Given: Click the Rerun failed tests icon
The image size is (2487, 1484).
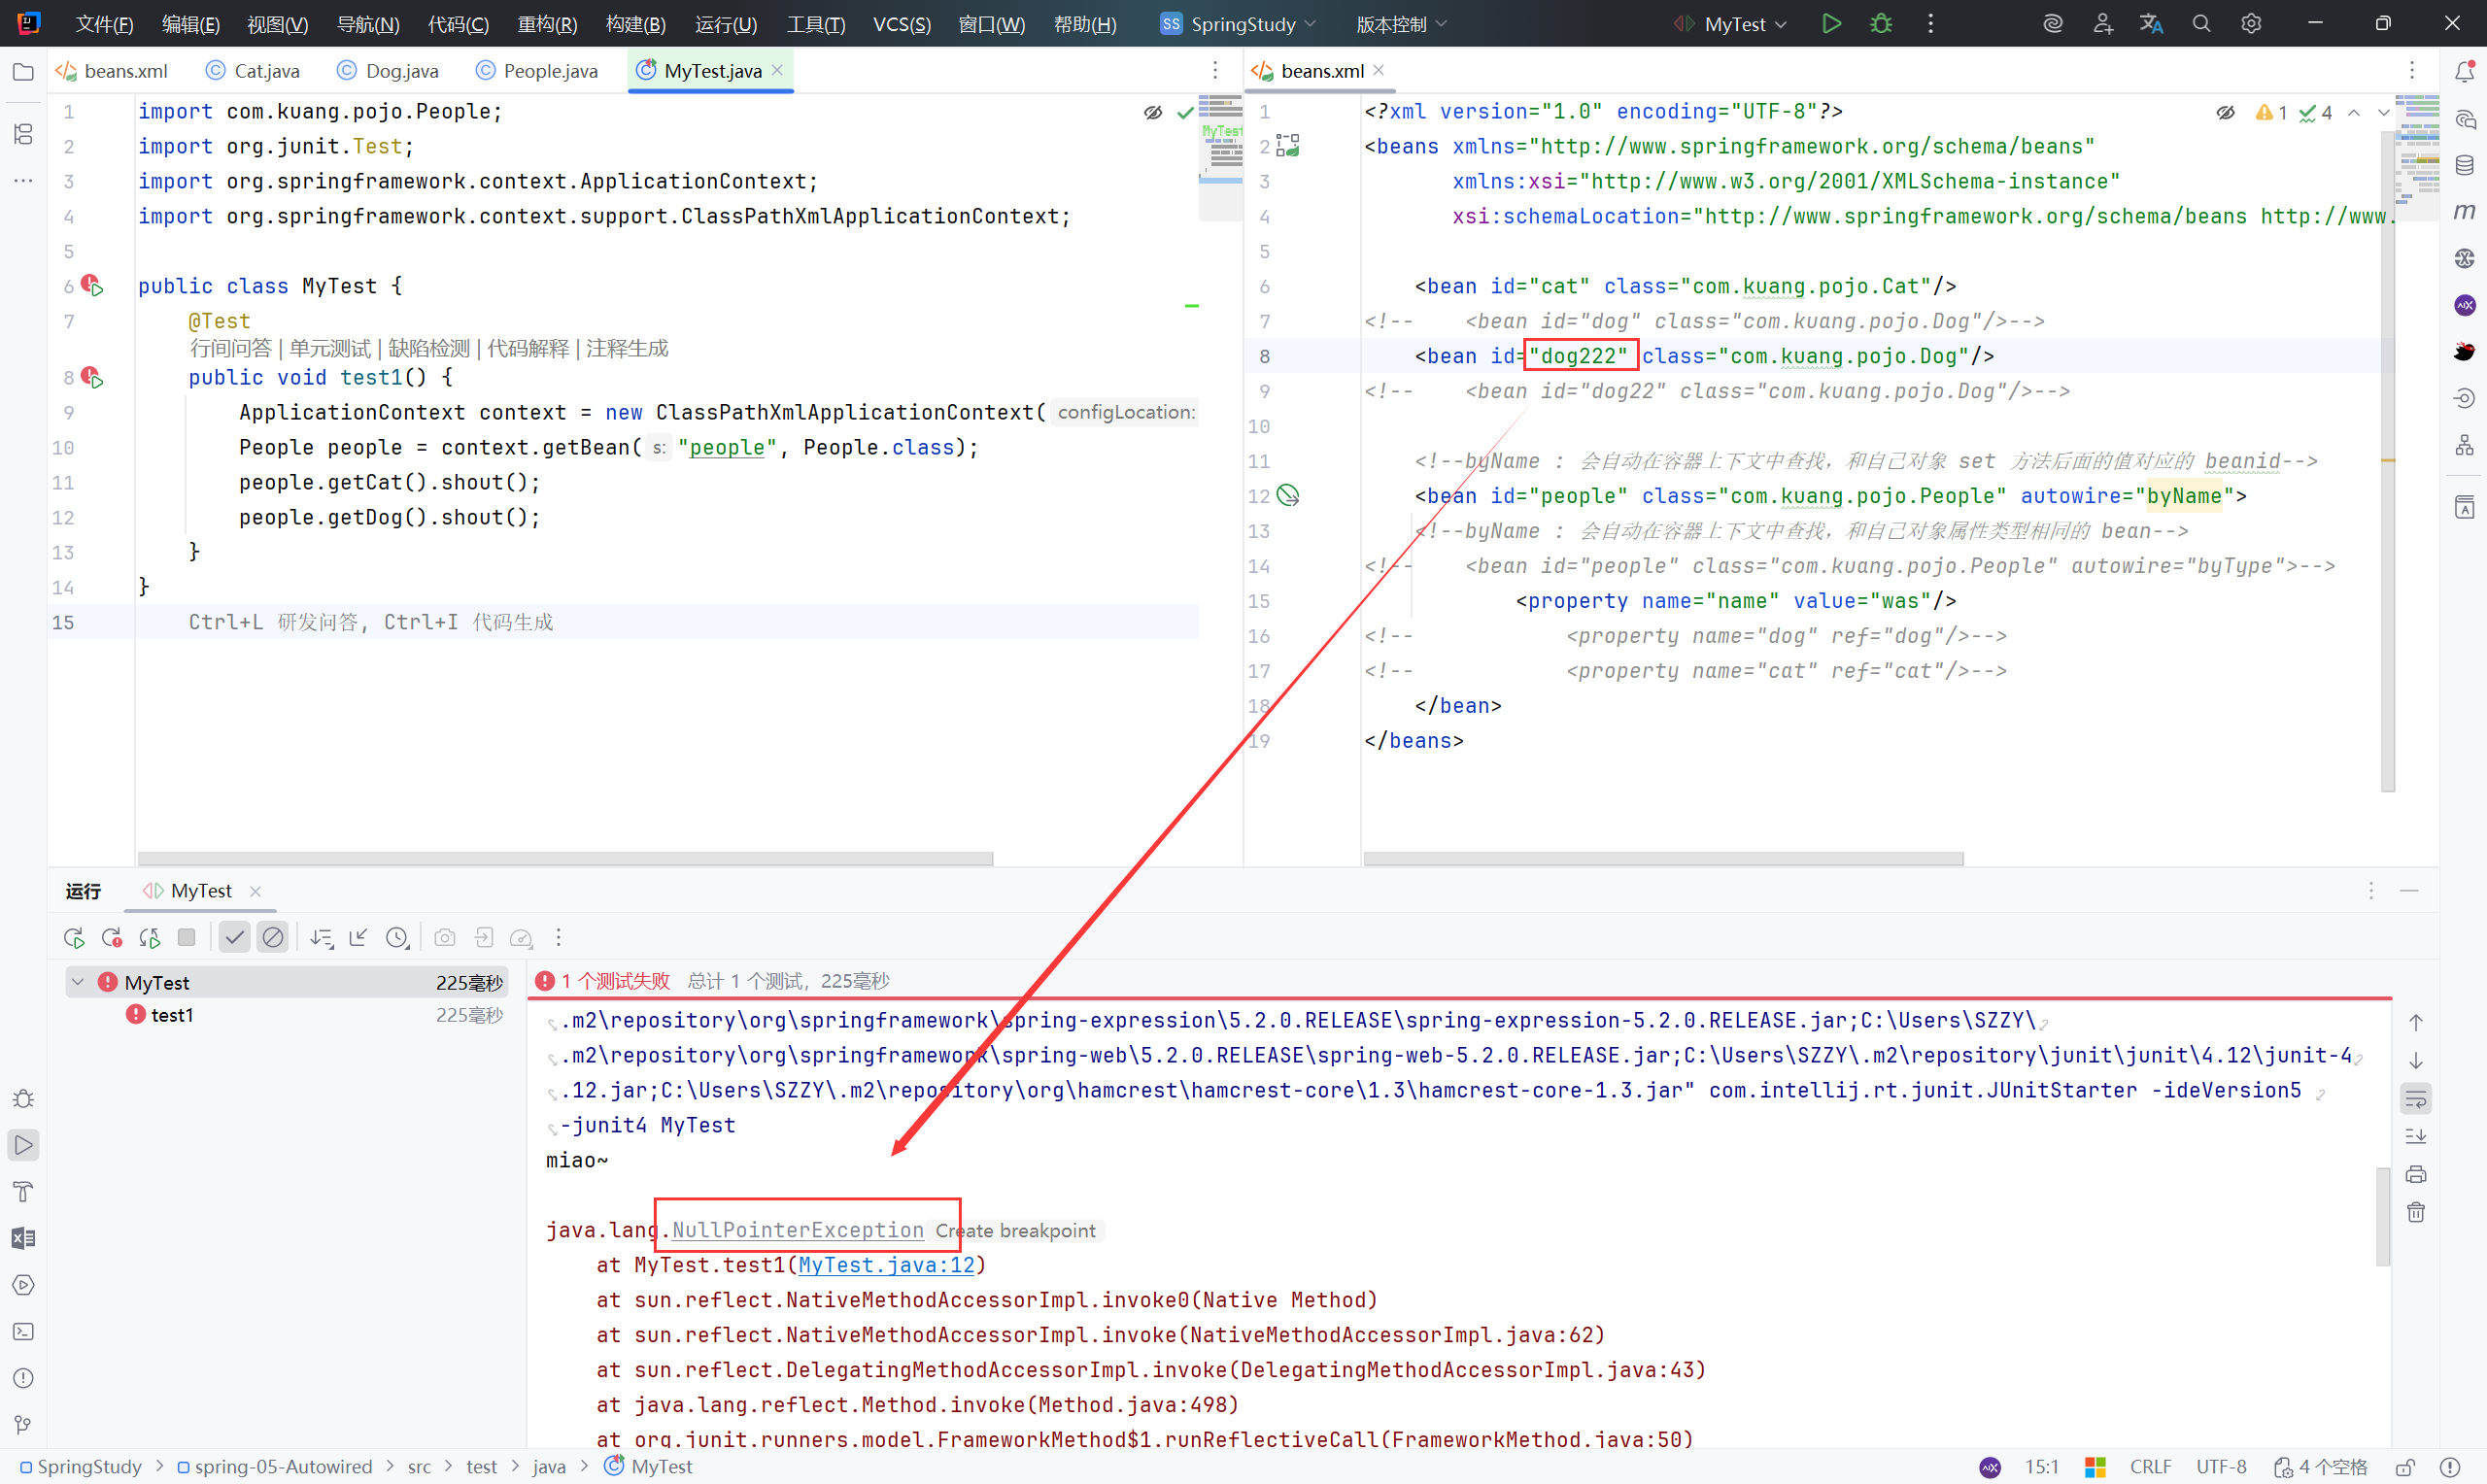Looking at the screenshot, I should tap(111, 937).
